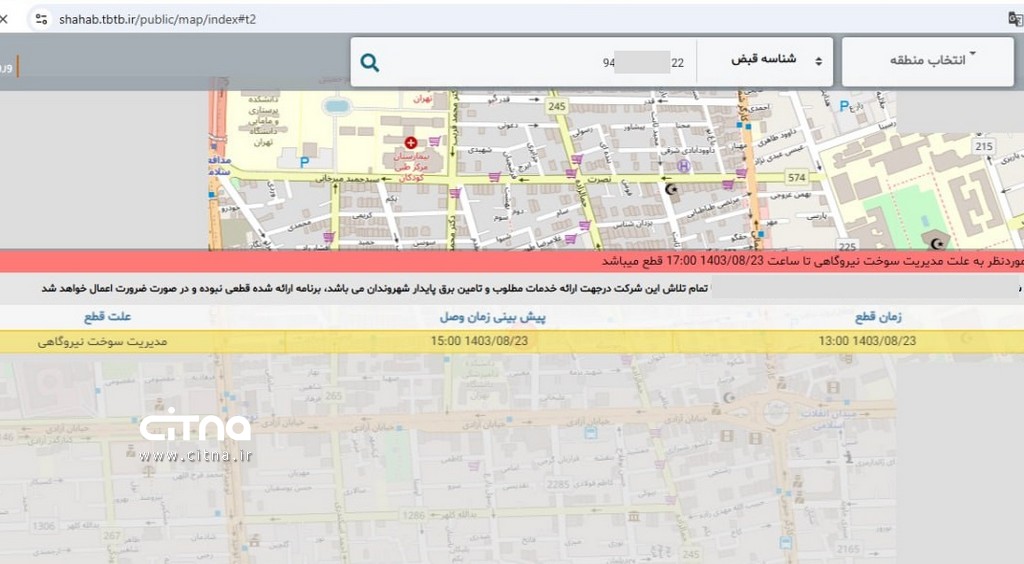Select the shopping cart marker beside the hospital

(434, 142)
